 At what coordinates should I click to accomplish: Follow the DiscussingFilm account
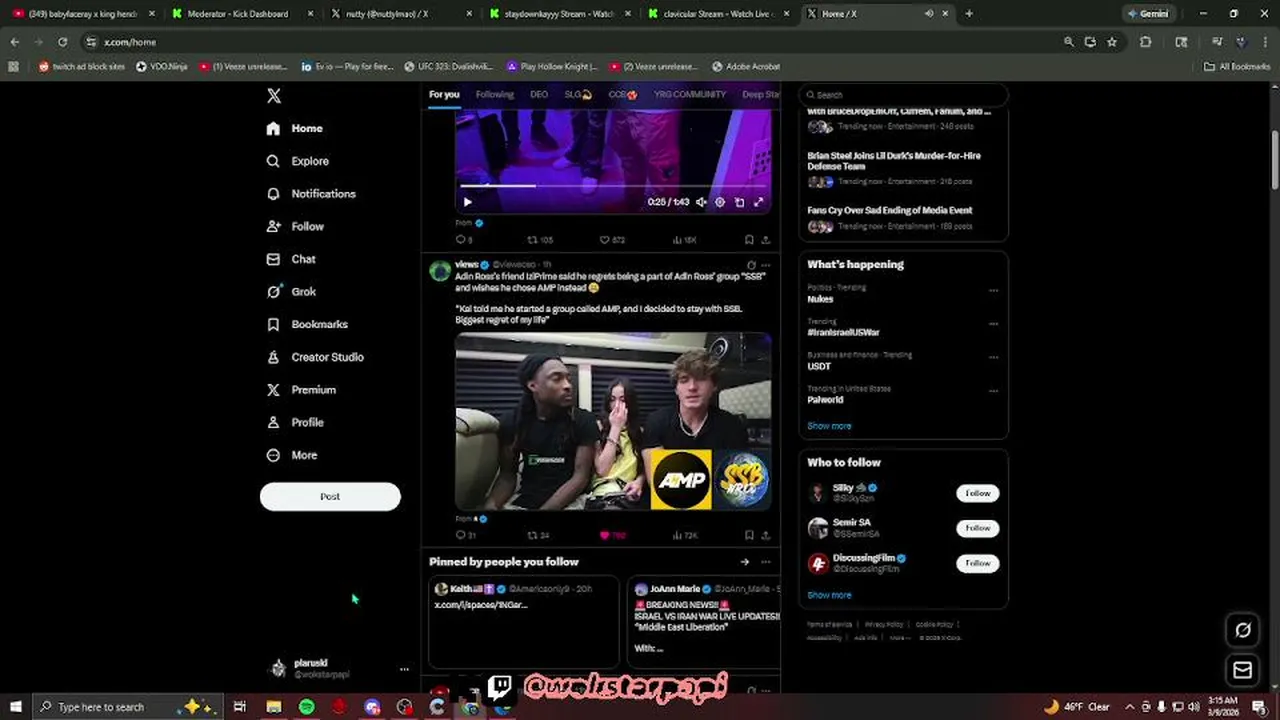(977, 563)
